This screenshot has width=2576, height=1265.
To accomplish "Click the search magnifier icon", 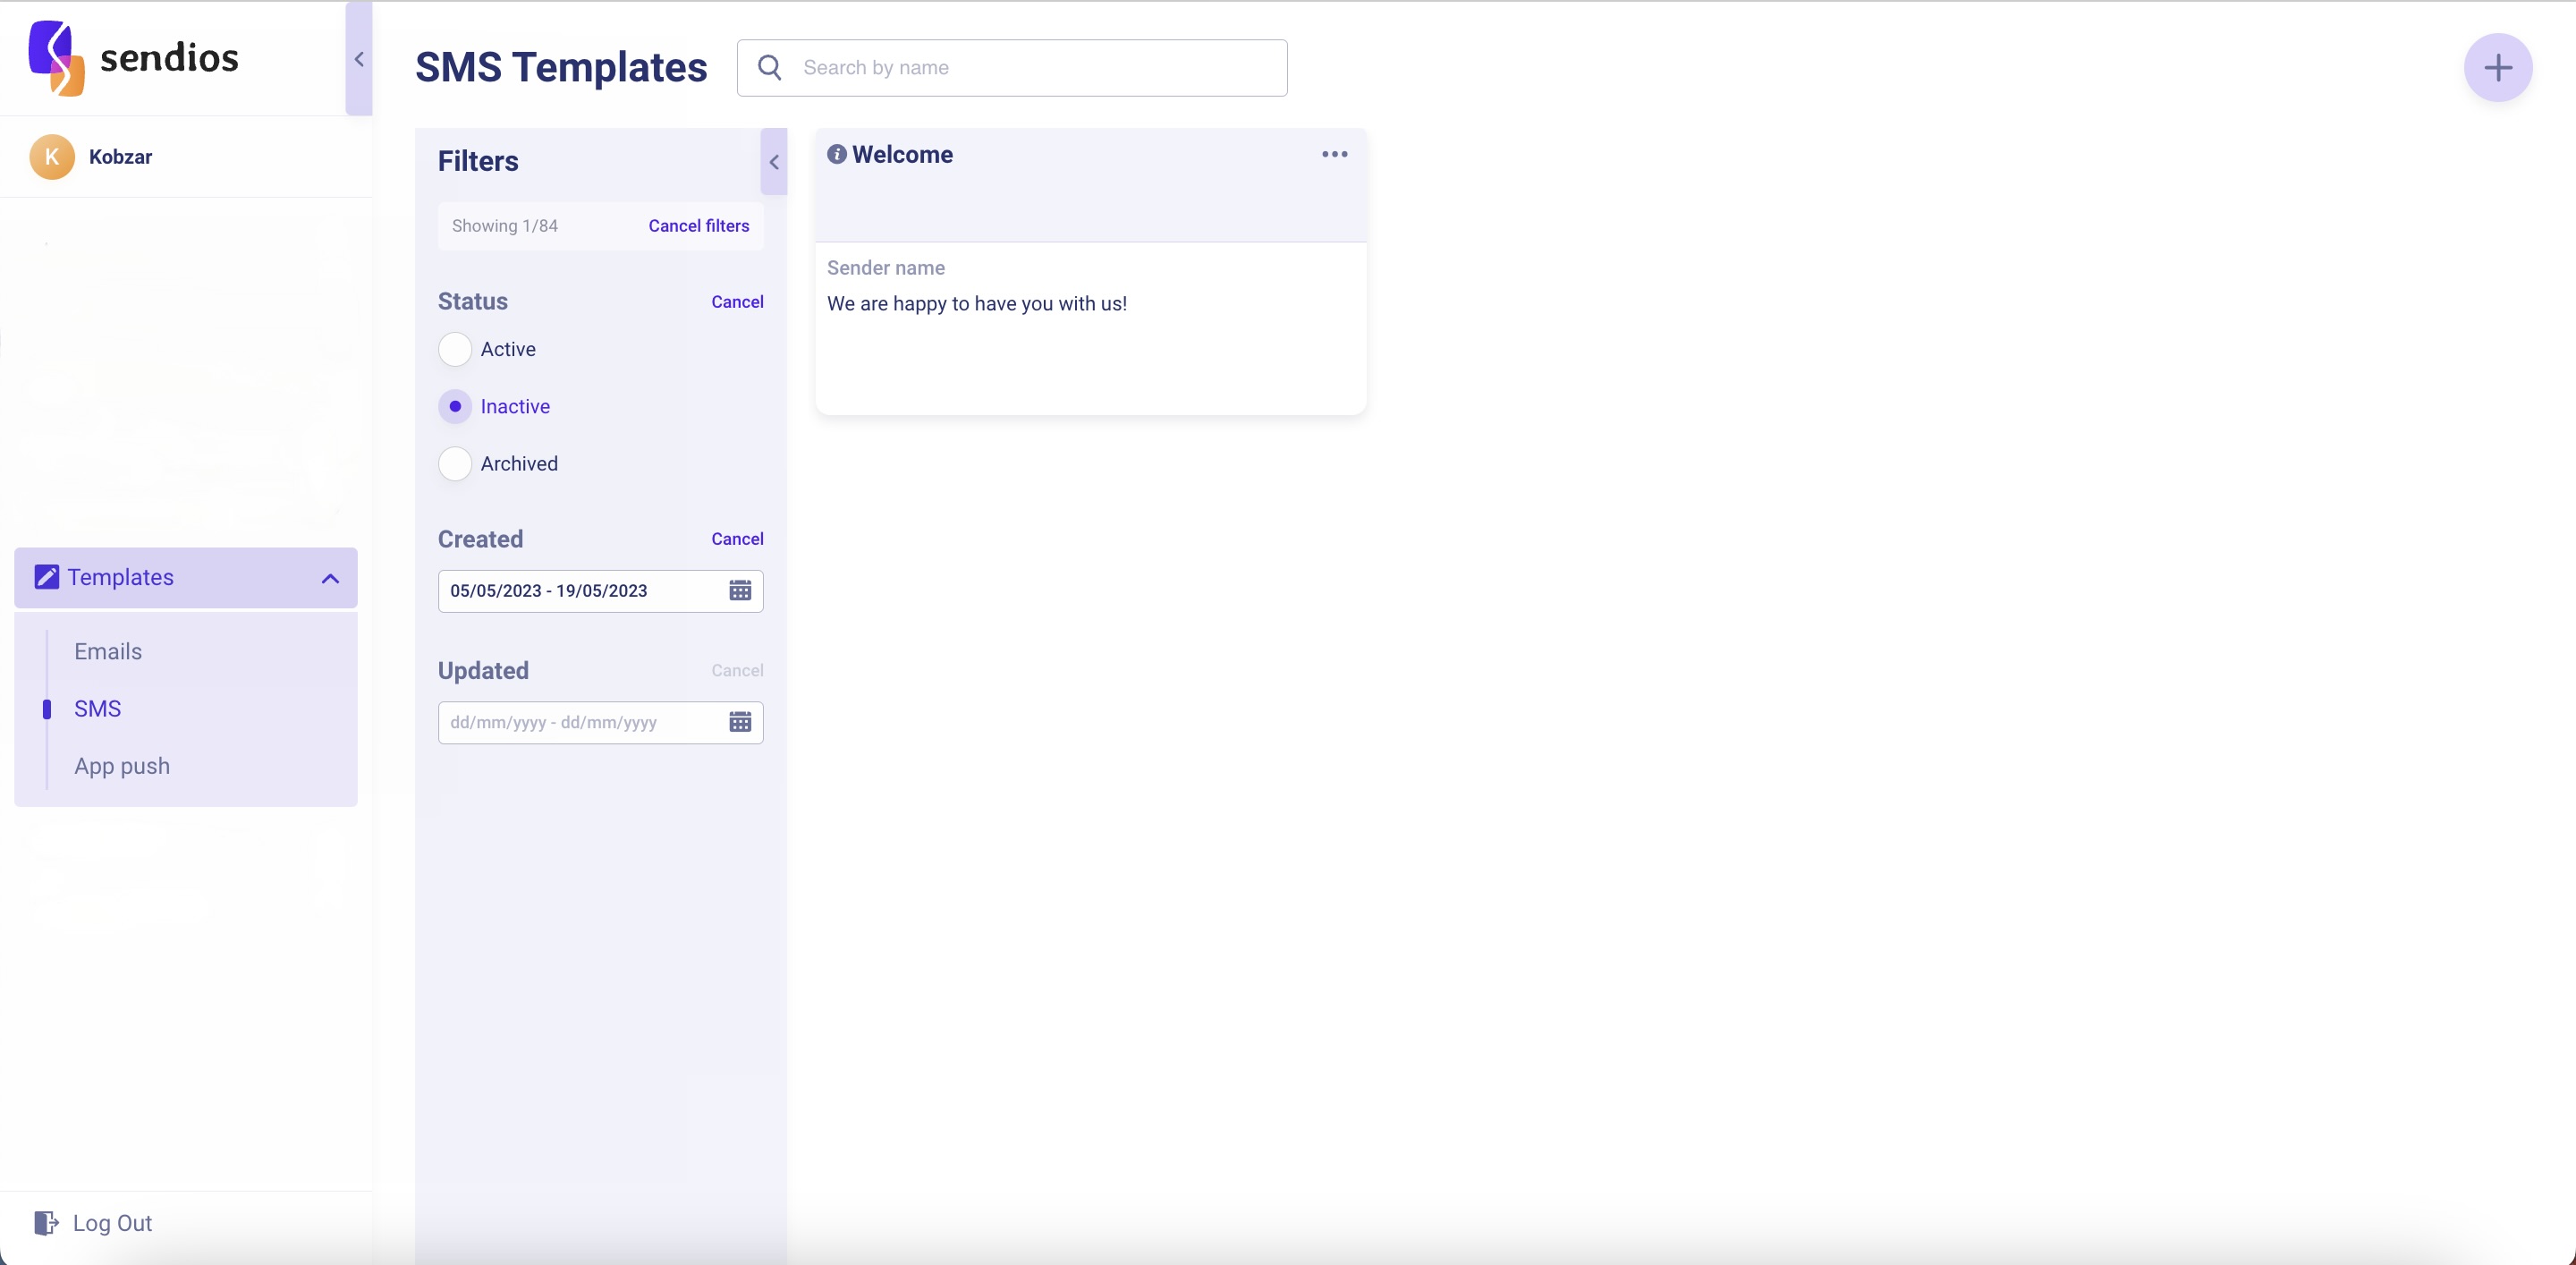I will (x=769, y=67).
